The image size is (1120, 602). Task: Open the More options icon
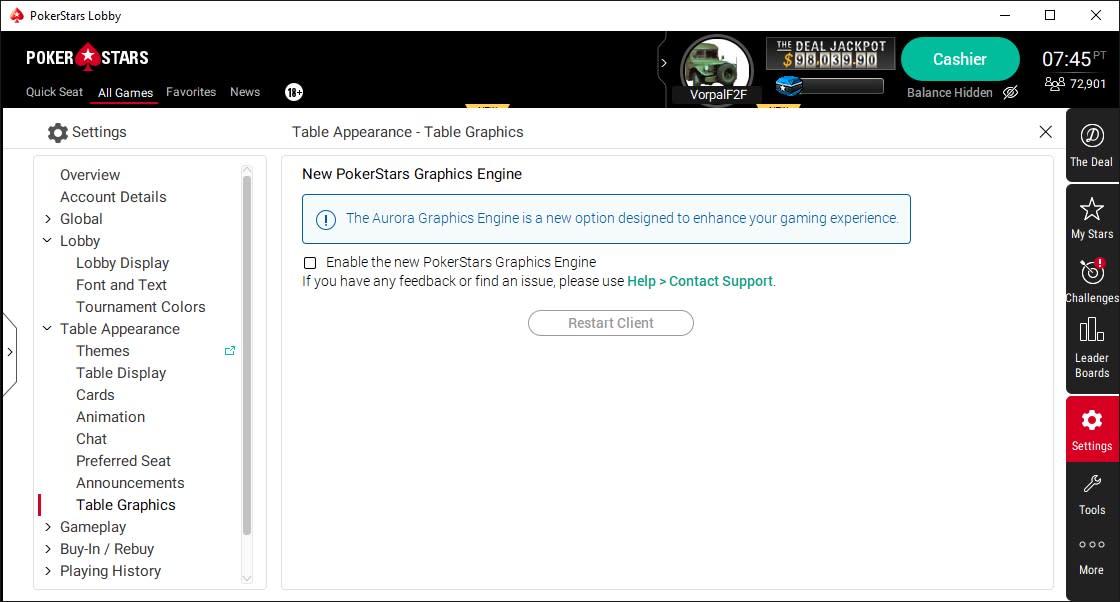(x=1091, y=545)
